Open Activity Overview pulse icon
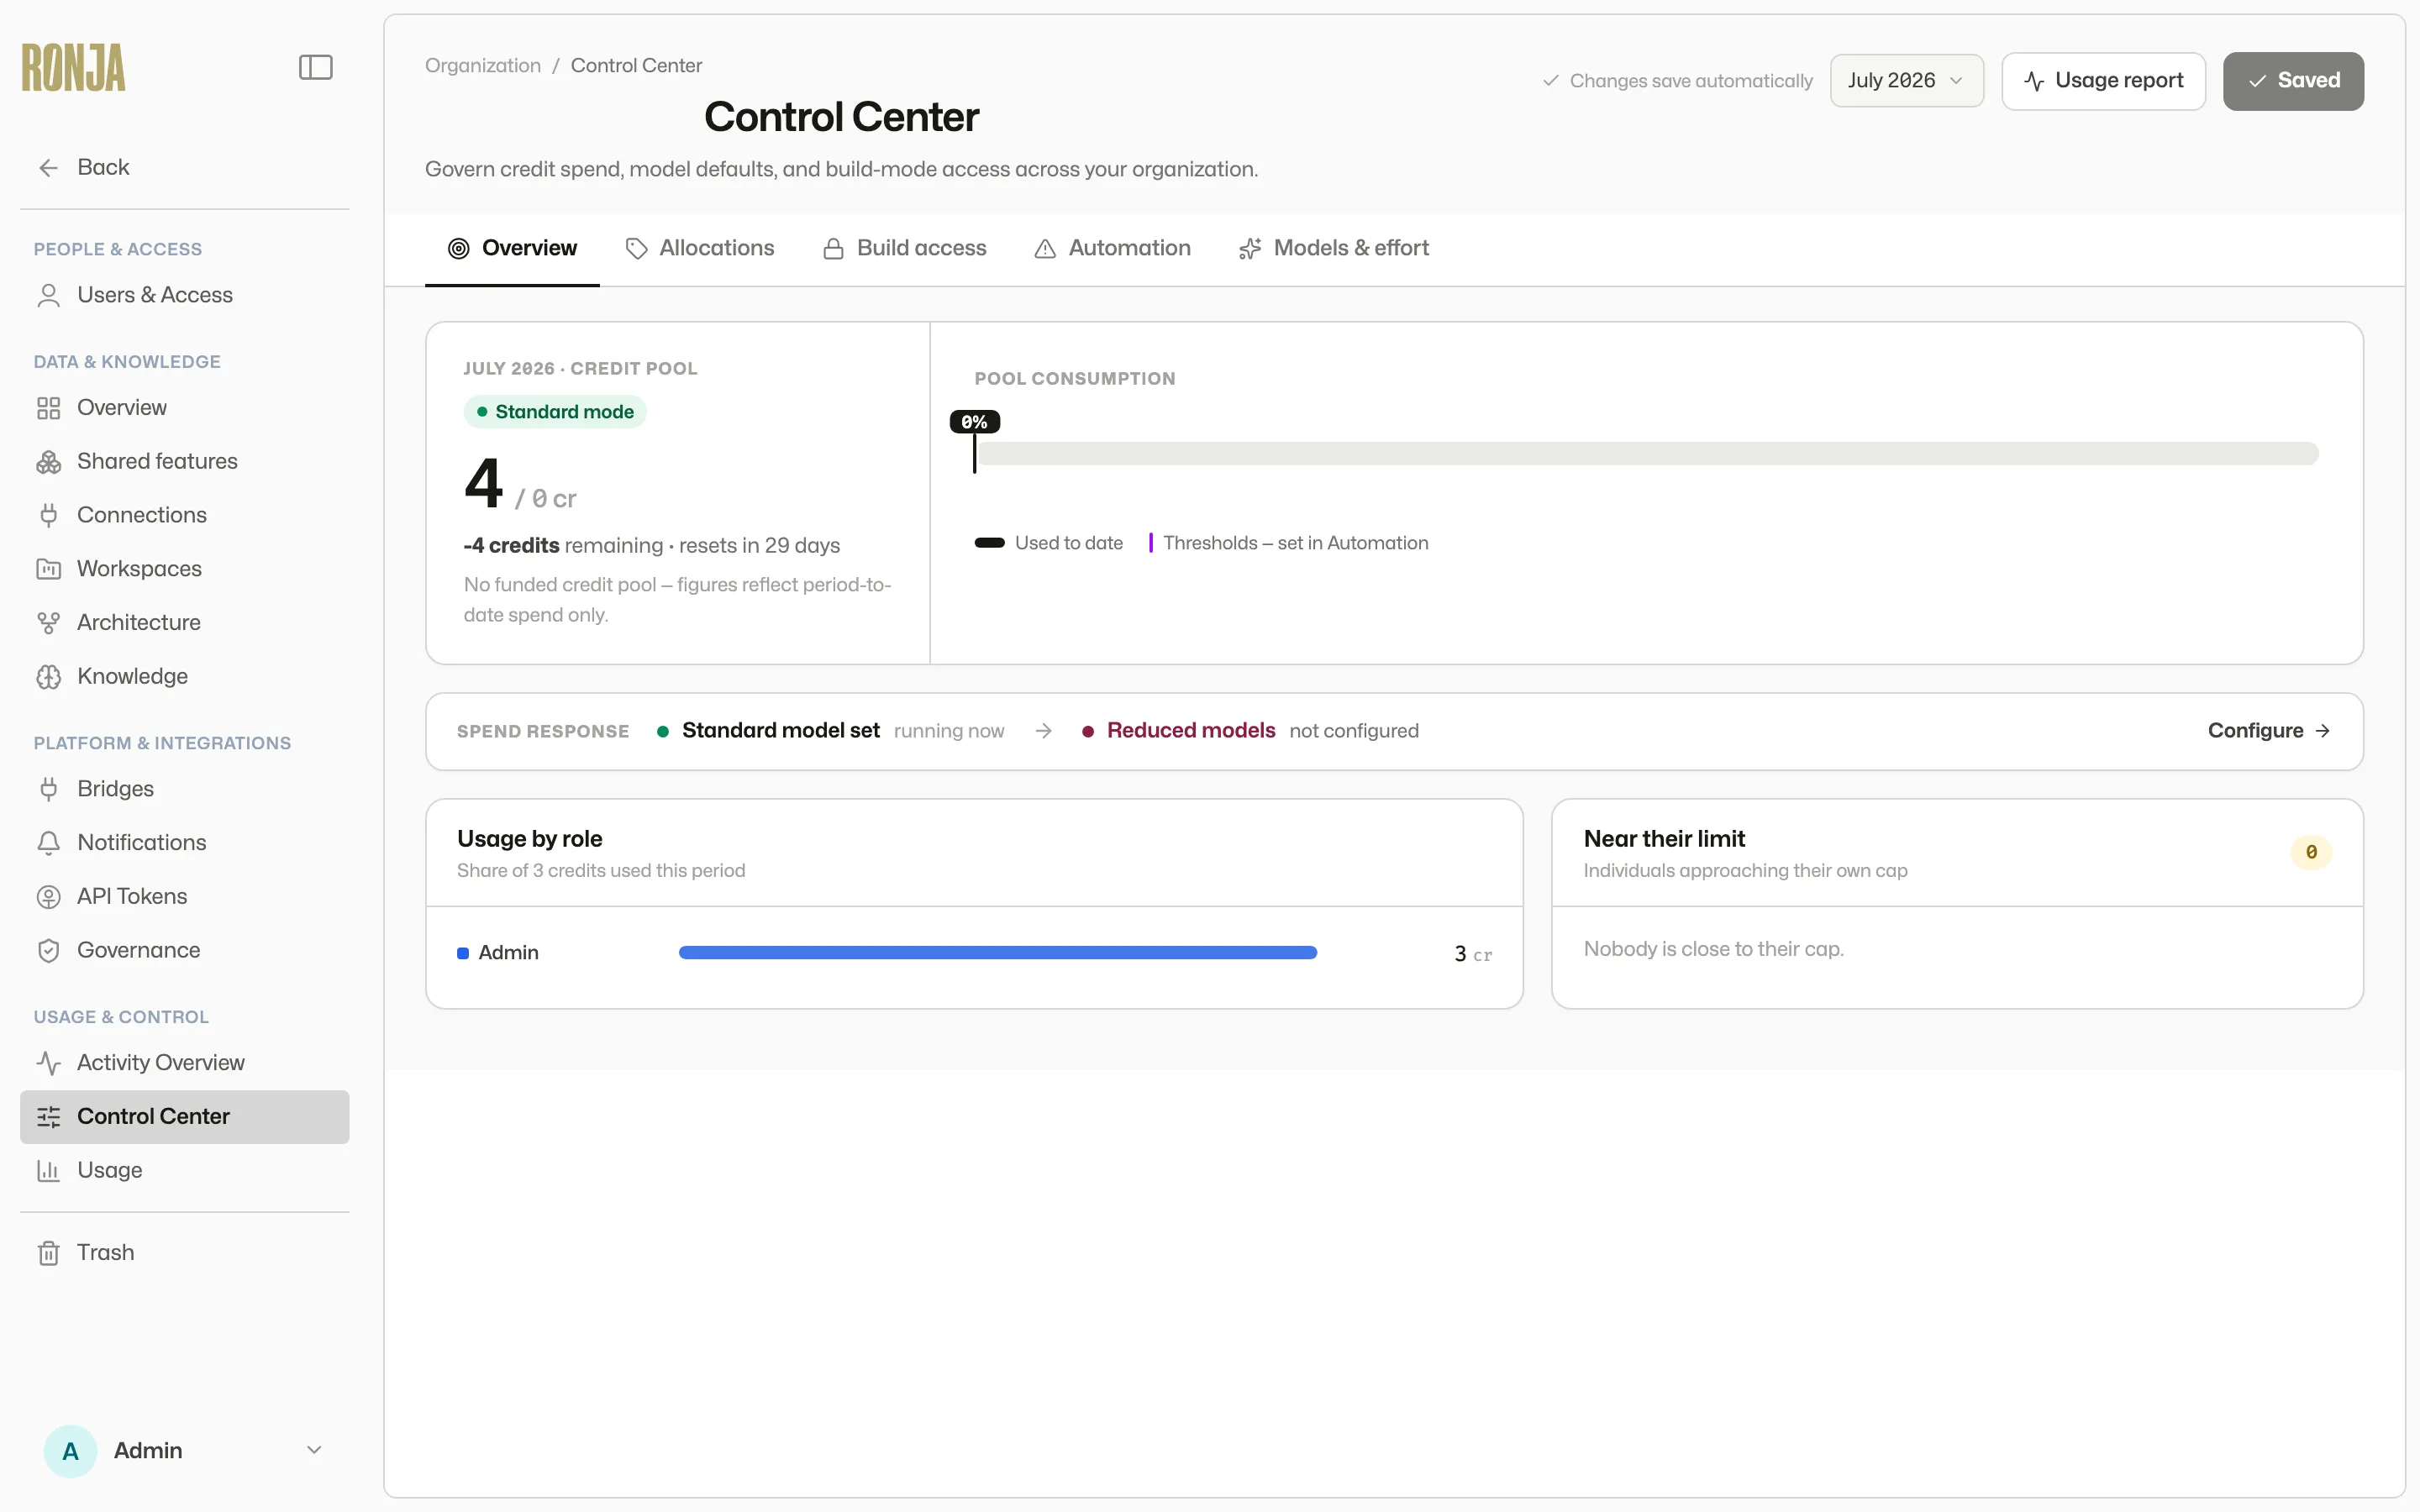2420x1512 pixels. (x=48, y=1063)
